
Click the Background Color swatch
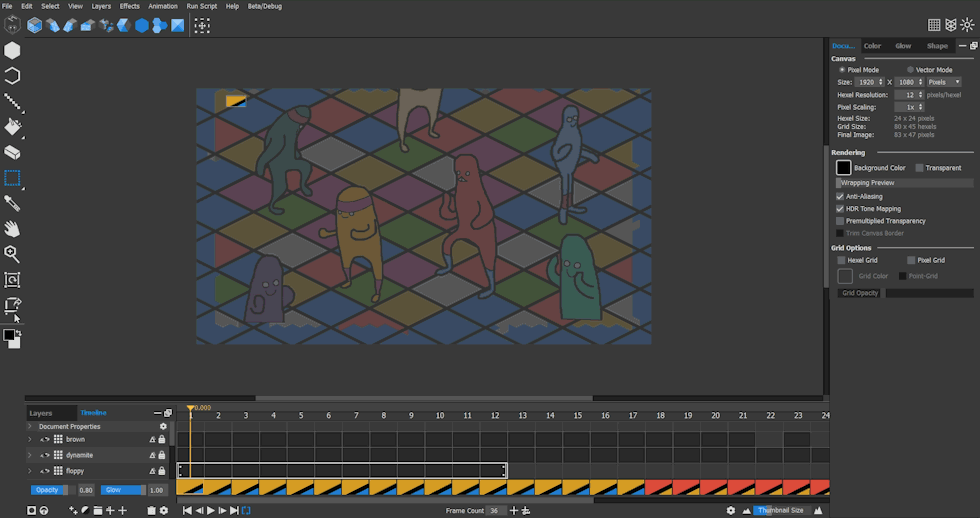point(844,168)
